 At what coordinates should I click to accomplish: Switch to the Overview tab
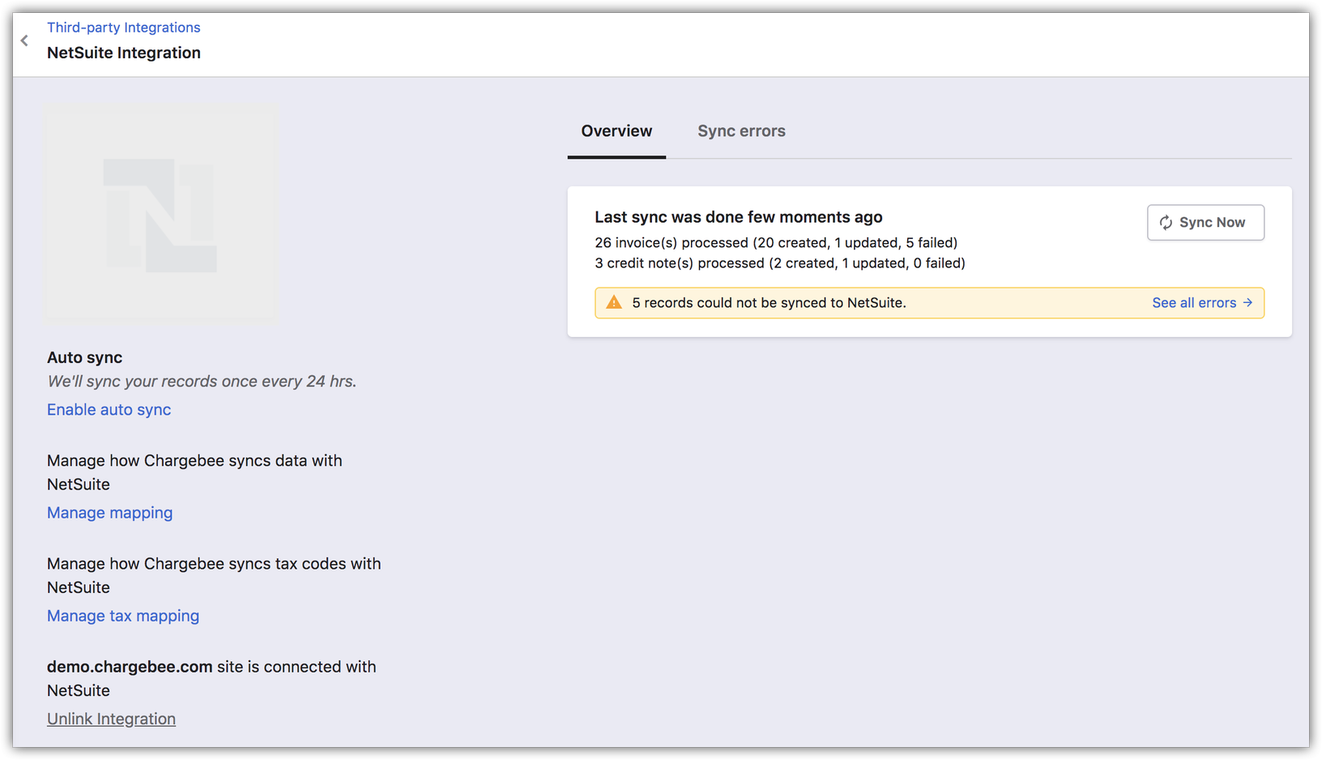[x=616, y=131]
